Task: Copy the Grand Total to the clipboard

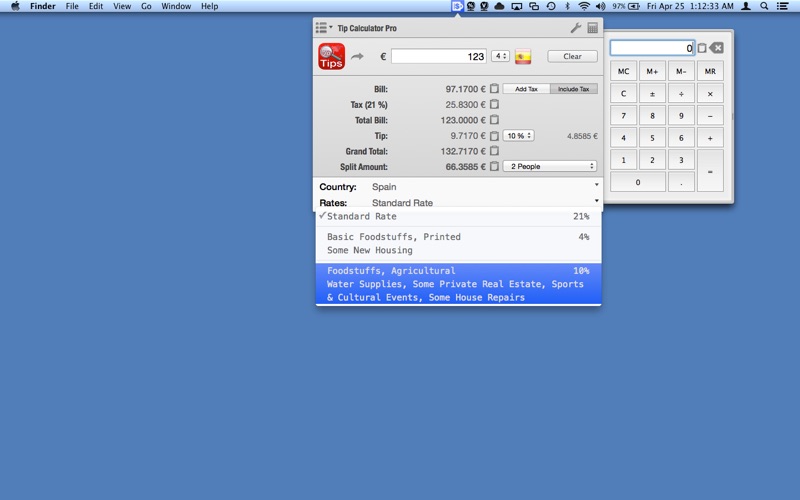Action: click(x=494, y=151)
